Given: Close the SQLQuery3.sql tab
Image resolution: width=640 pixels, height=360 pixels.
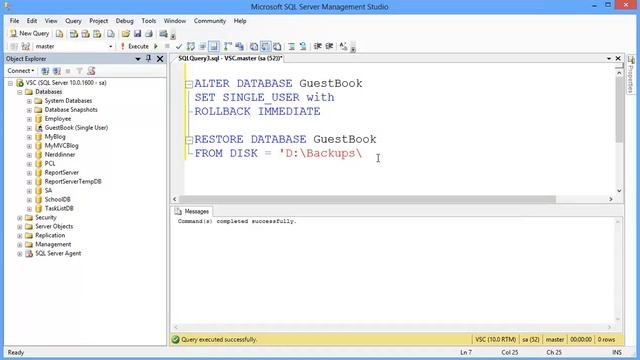Looking at the screenshot, I should point(618,59).
